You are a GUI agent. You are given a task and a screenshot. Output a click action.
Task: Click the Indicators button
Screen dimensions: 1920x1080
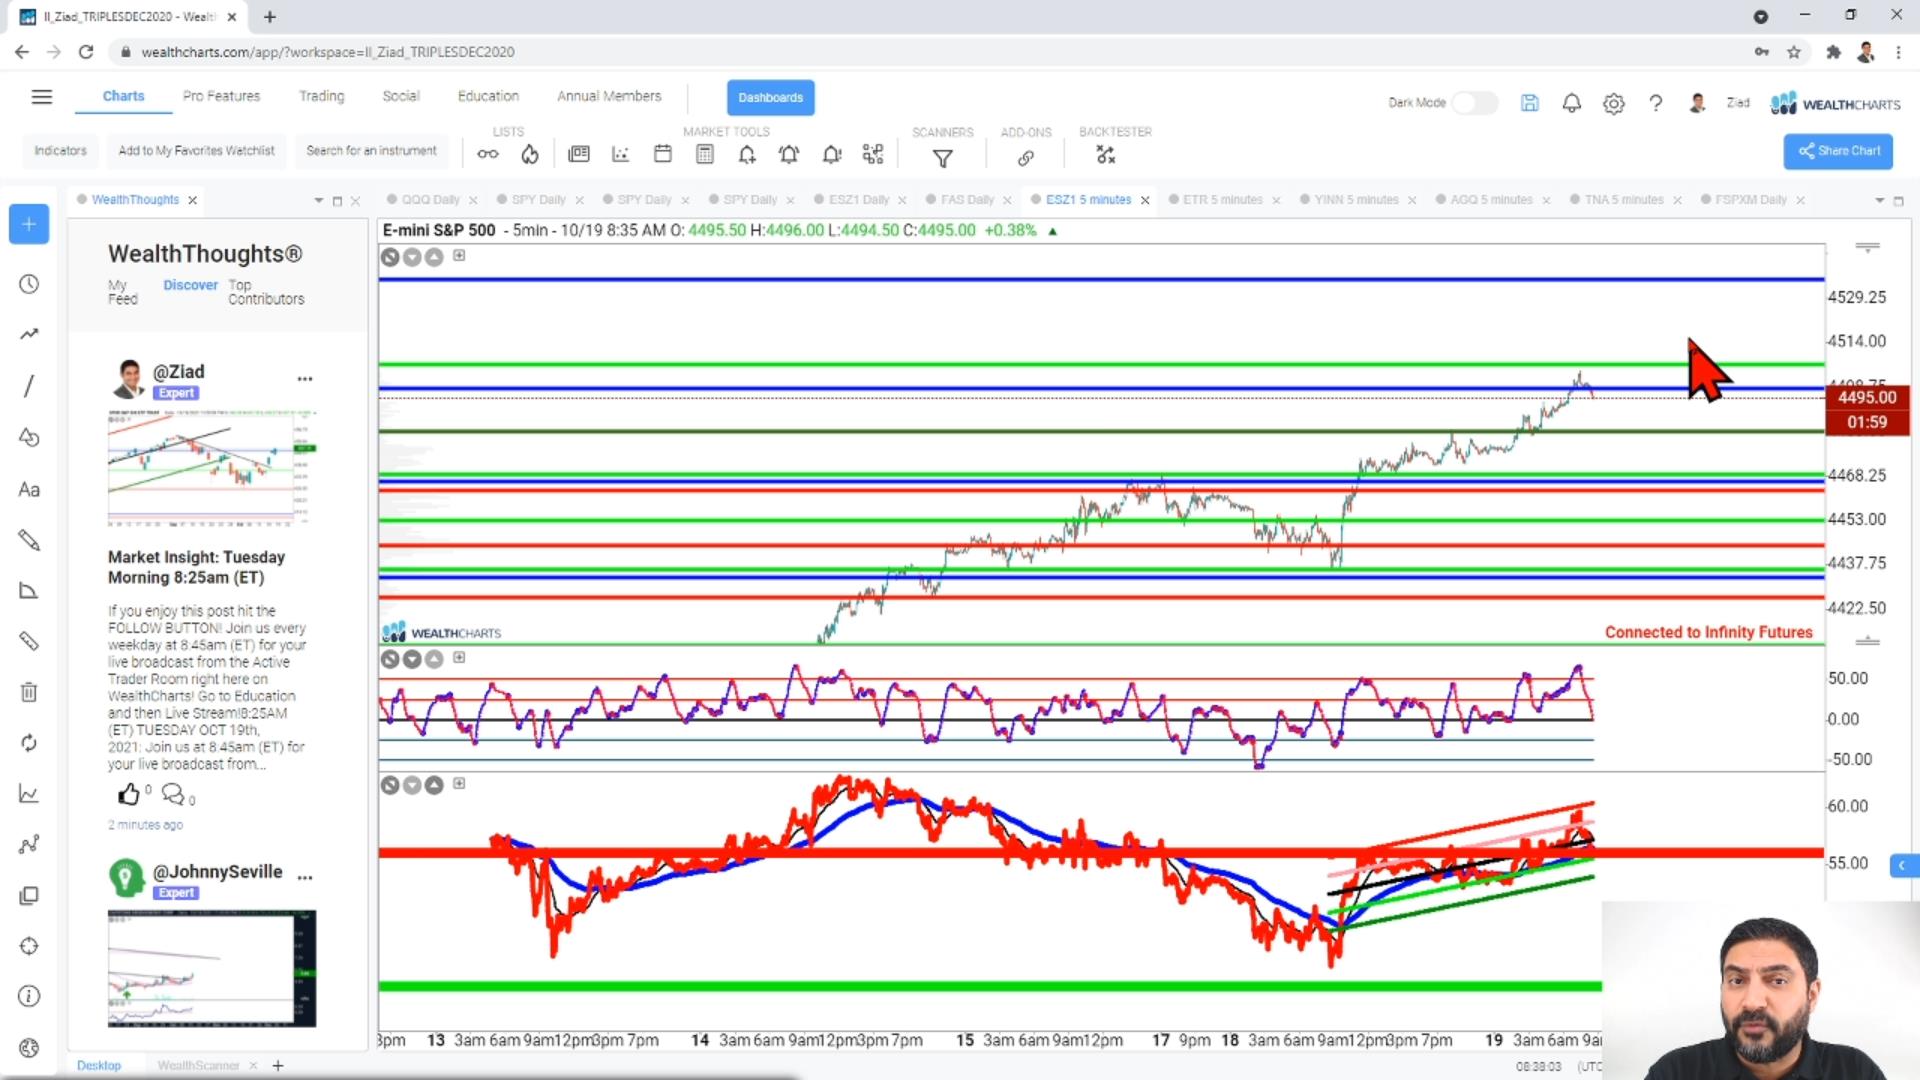click(x=60, y=151)
